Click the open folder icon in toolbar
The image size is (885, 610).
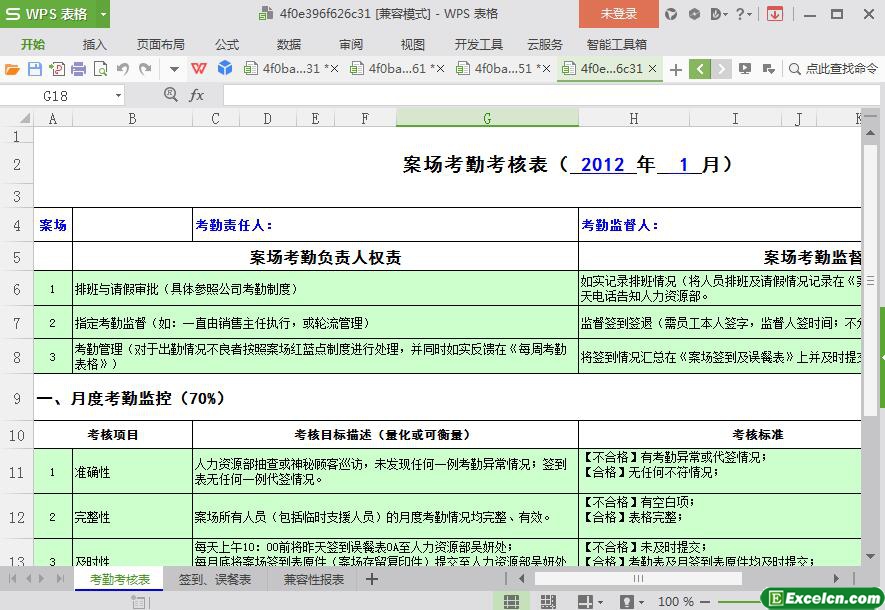tap(12, 69)
